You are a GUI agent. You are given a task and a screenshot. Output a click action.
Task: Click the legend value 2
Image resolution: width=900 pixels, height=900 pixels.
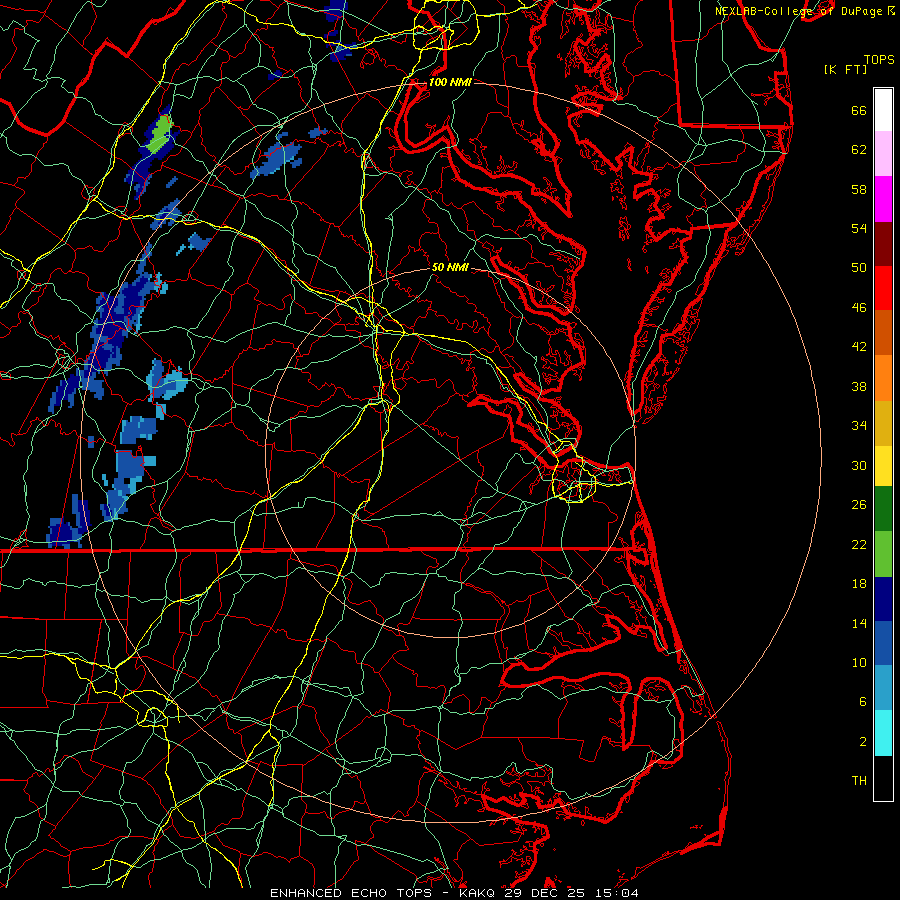click(863, 742)
